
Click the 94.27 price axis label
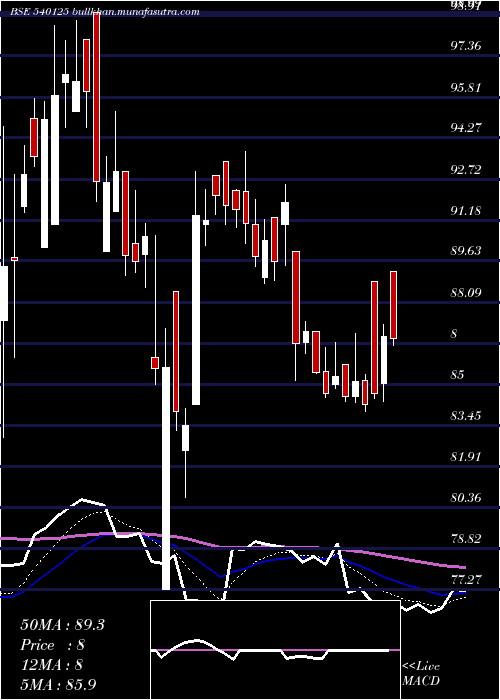click(466, 128)
